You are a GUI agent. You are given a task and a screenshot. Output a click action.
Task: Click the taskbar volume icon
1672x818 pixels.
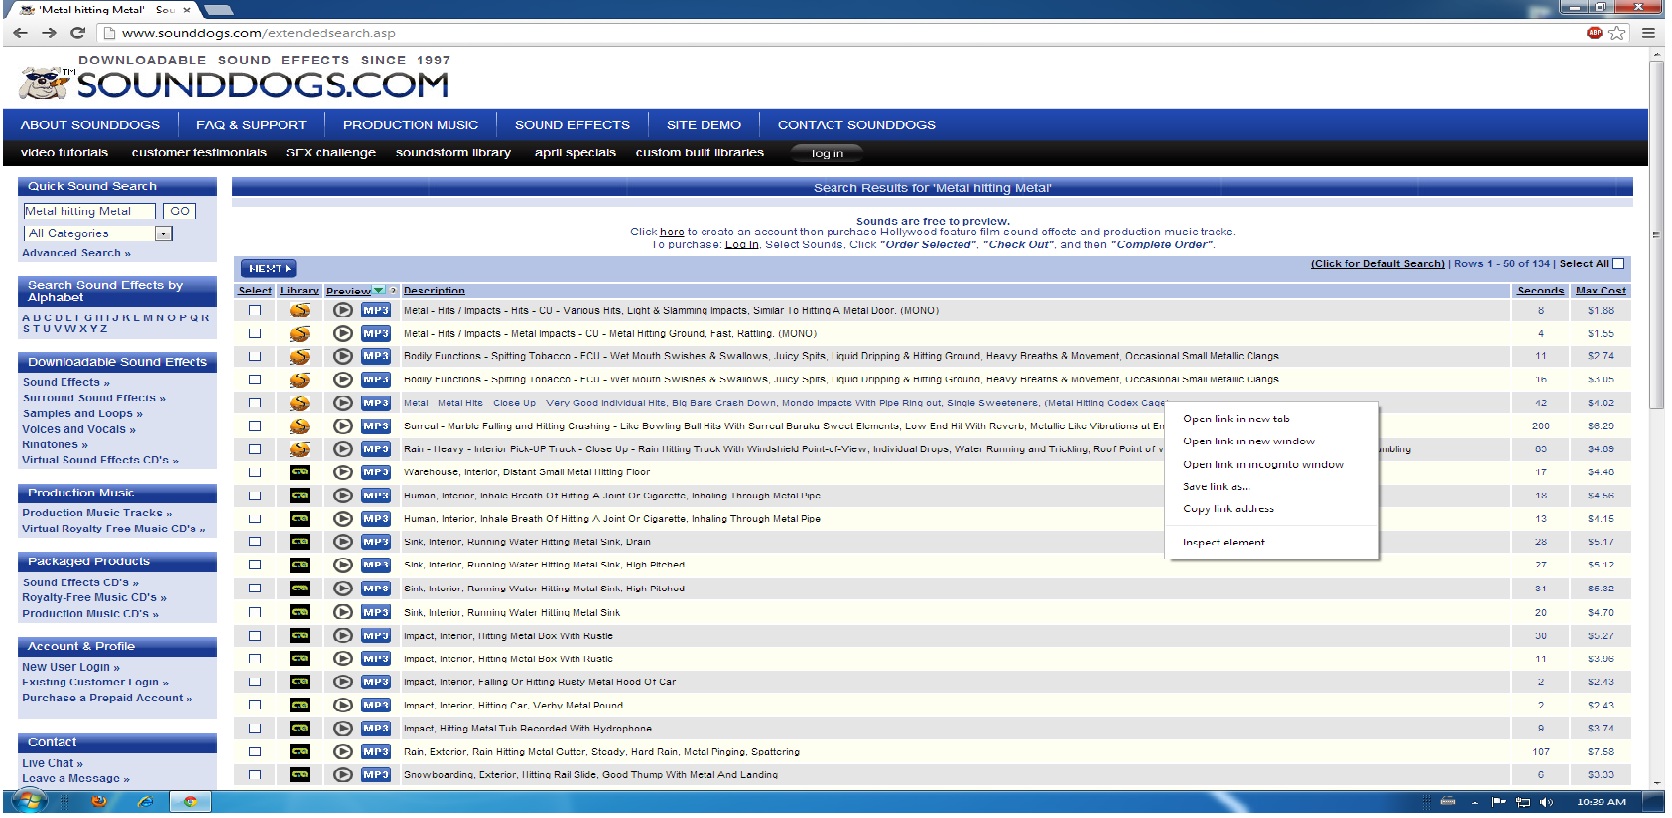pyautogui.click(x=1546, y=802)
